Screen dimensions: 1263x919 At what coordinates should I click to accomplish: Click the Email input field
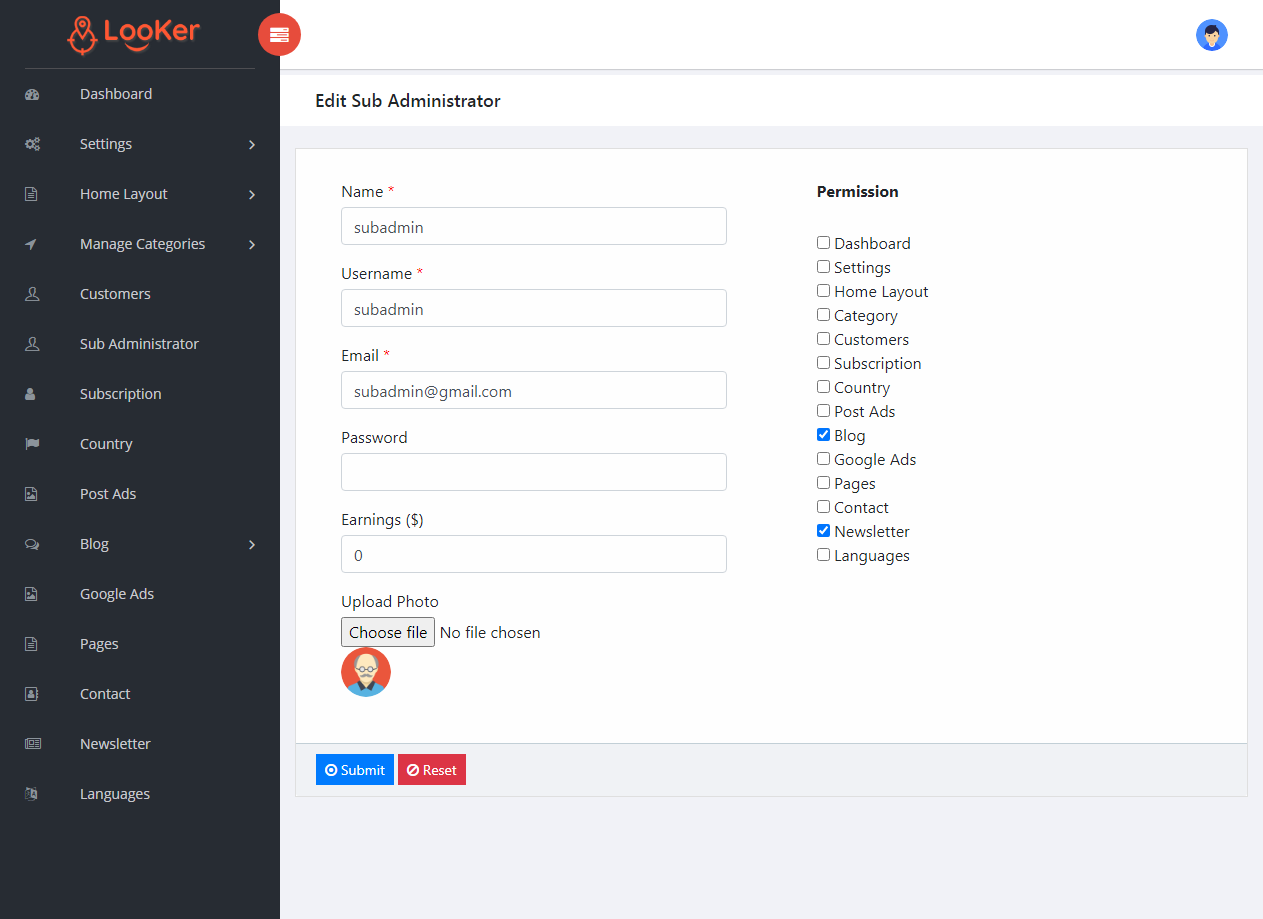coord(534,390)
